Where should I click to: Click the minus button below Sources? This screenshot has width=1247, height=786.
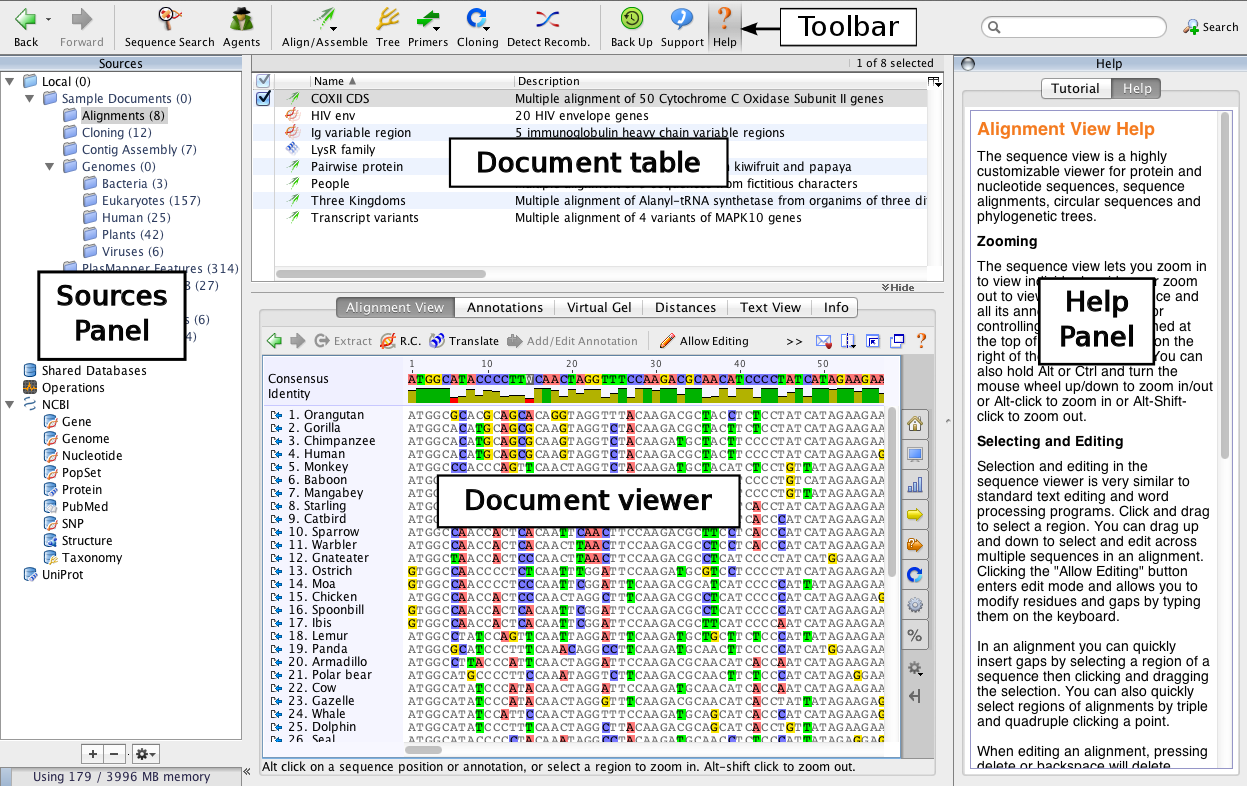pos(114,754)
